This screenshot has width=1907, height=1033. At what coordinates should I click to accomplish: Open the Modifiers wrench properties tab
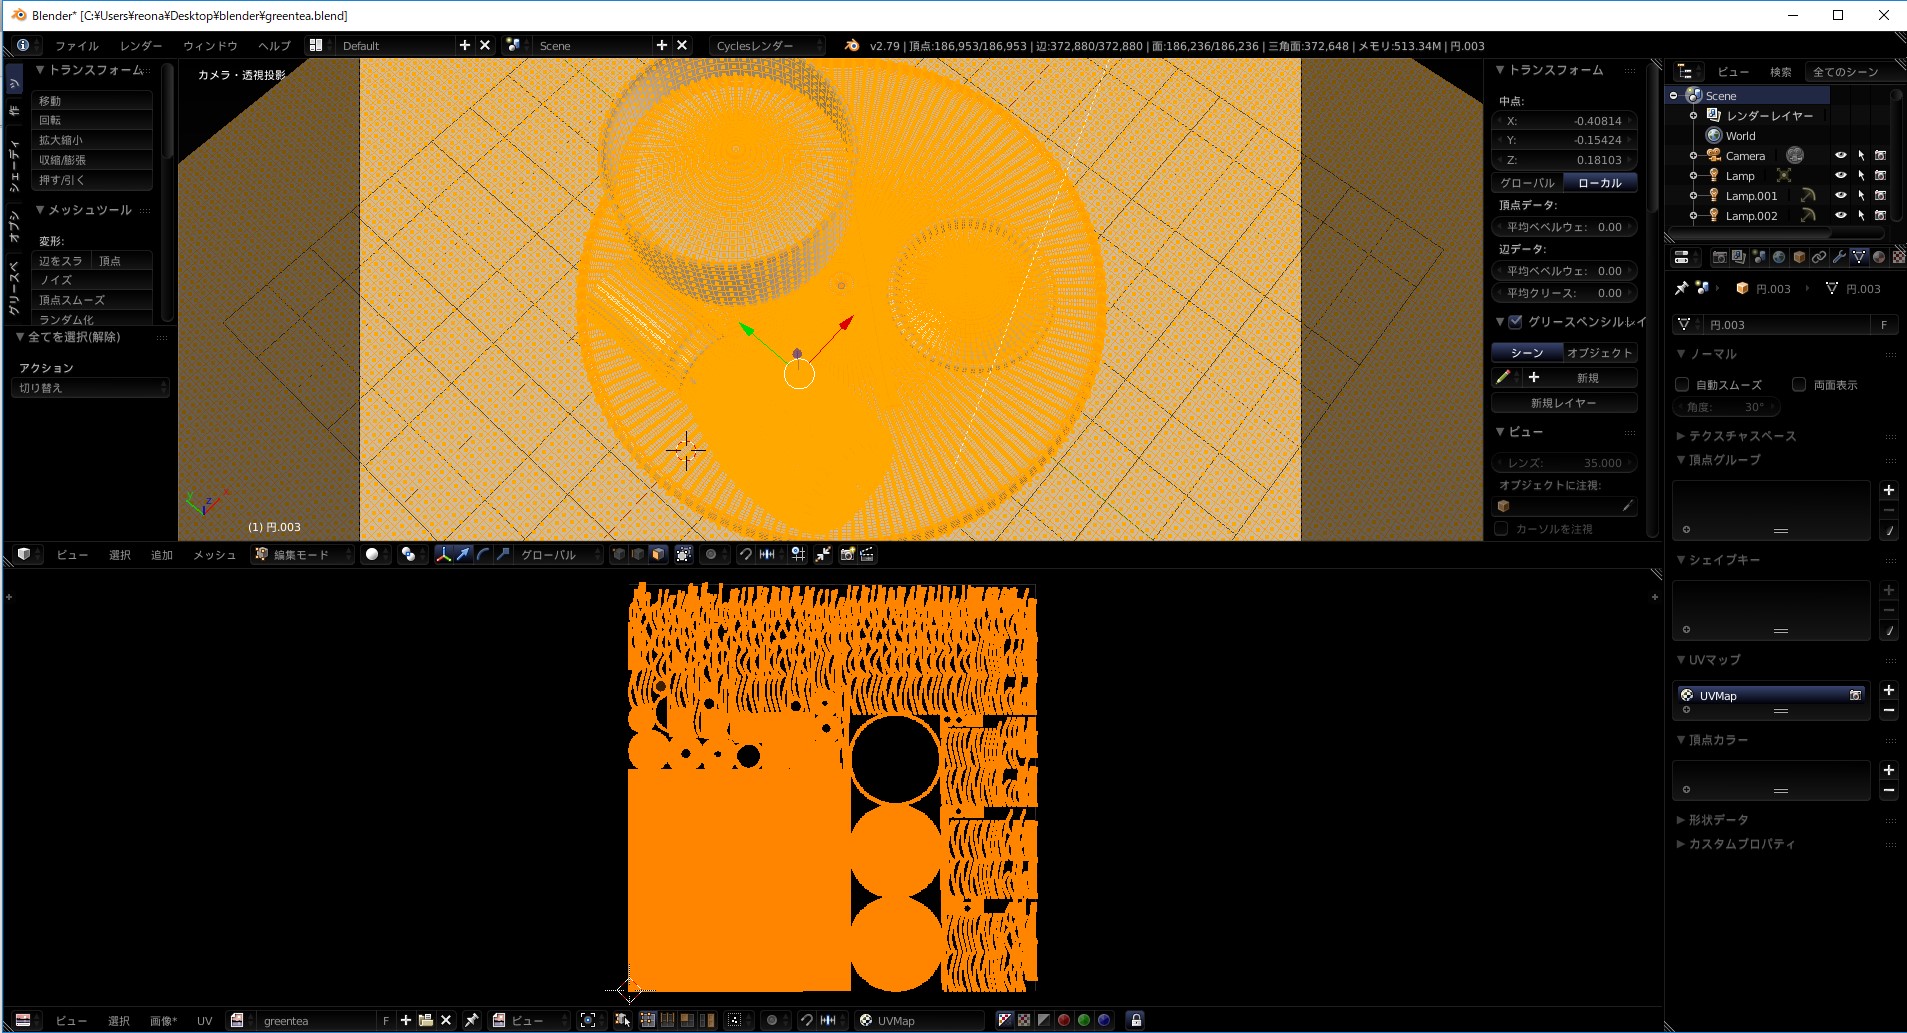pos(1839,257)
